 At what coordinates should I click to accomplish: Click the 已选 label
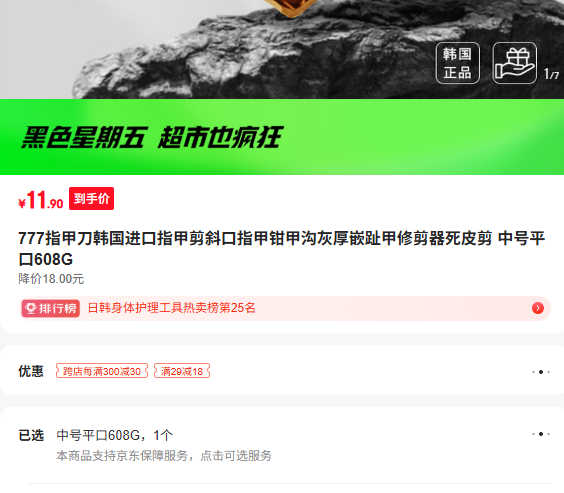(x=31, y=435)
